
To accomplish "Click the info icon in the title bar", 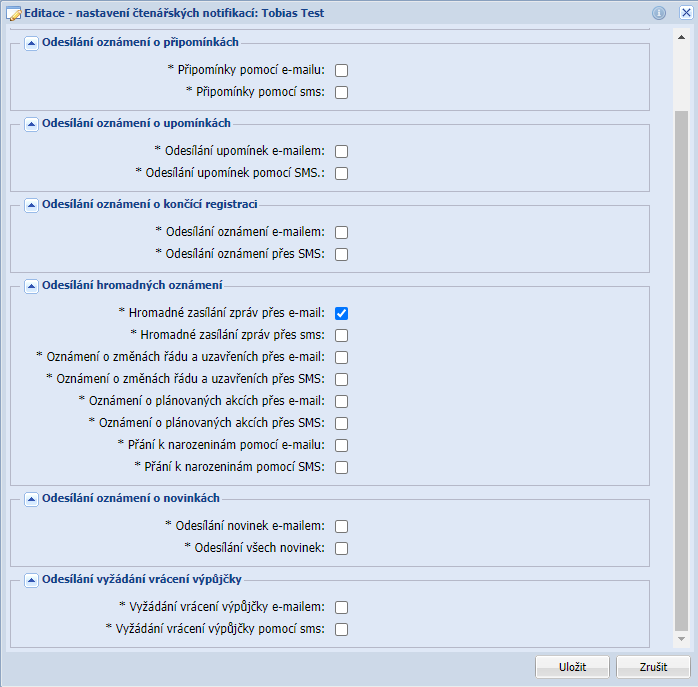I will [659, 13].
